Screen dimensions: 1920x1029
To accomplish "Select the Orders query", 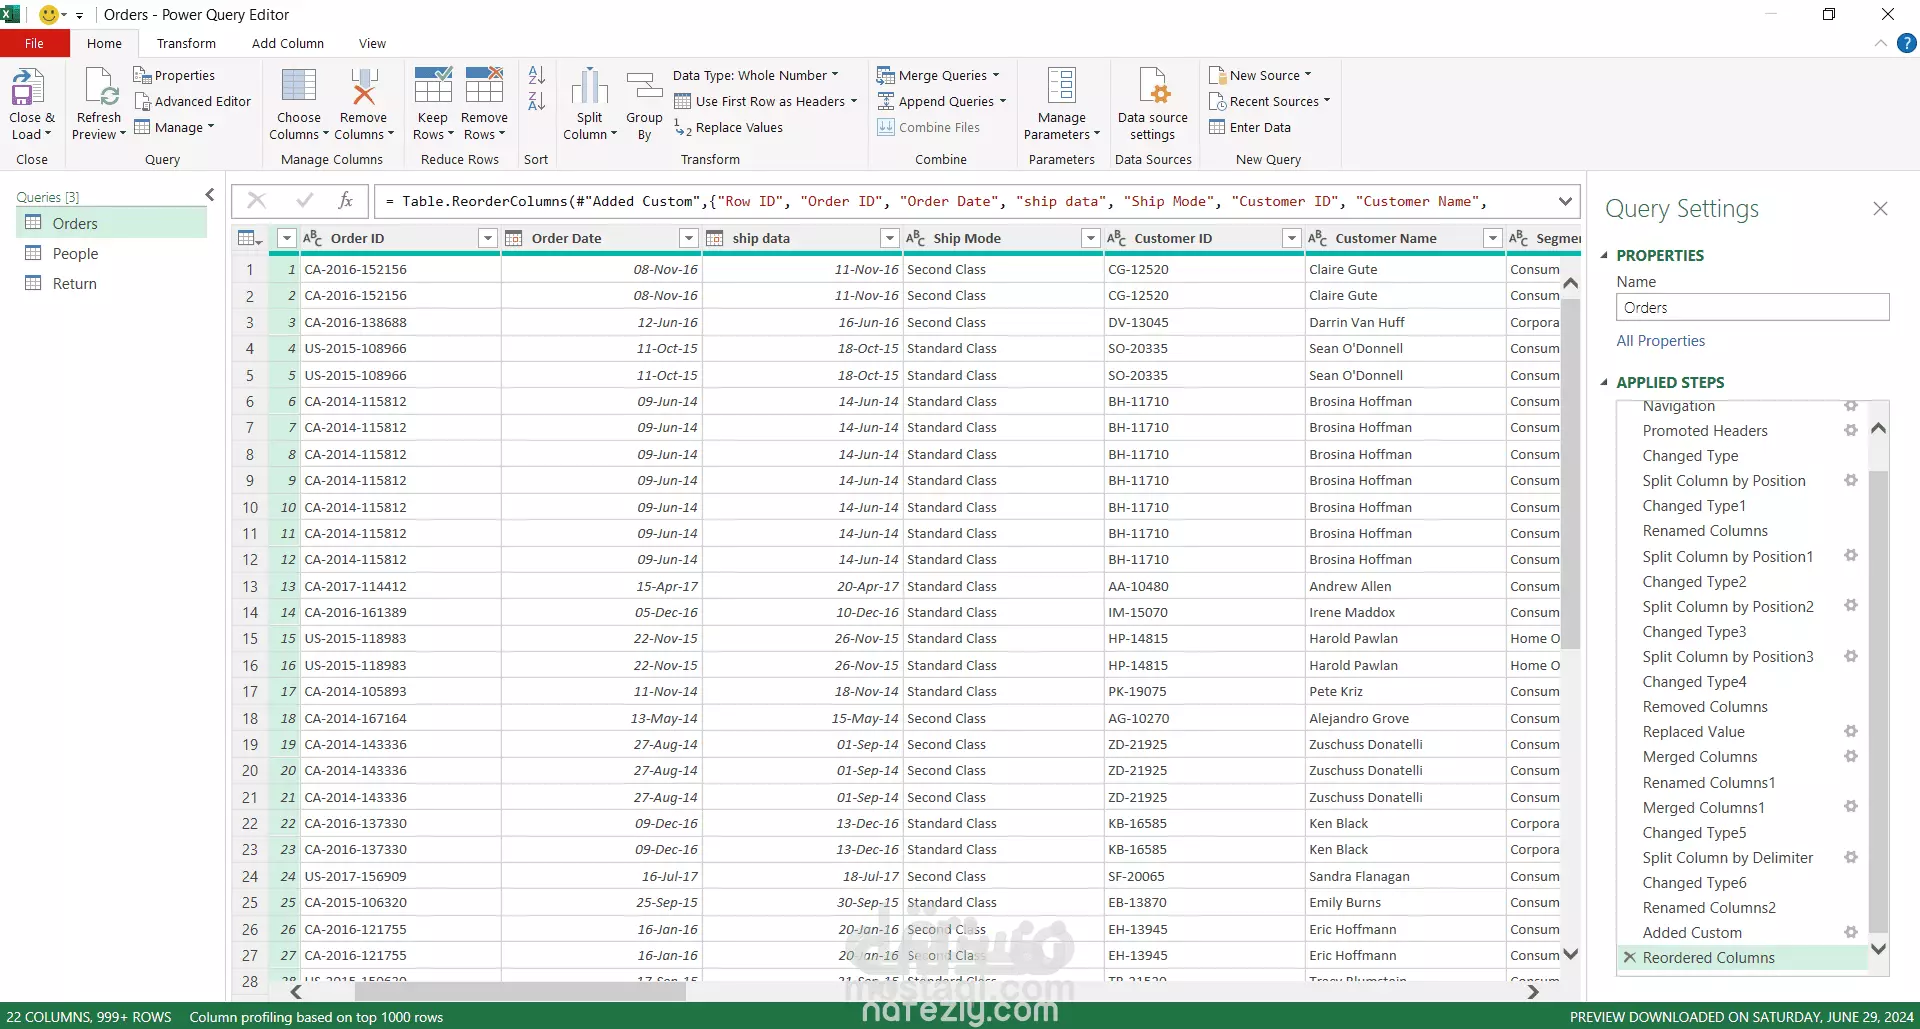I will tap(111, 223).
